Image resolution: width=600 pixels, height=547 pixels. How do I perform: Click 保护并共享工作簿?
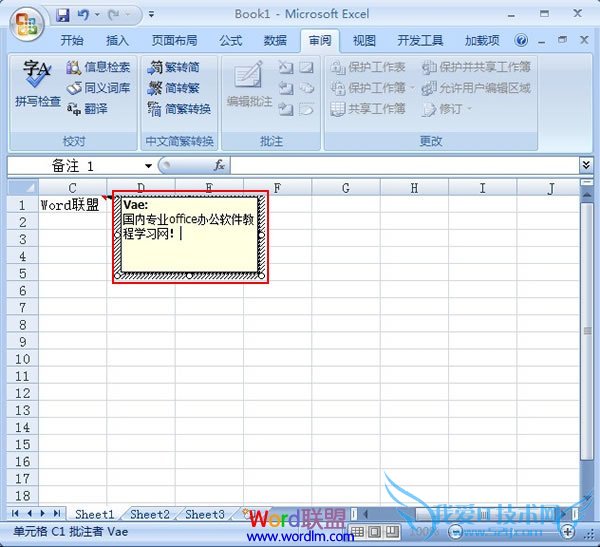point(476,67)
